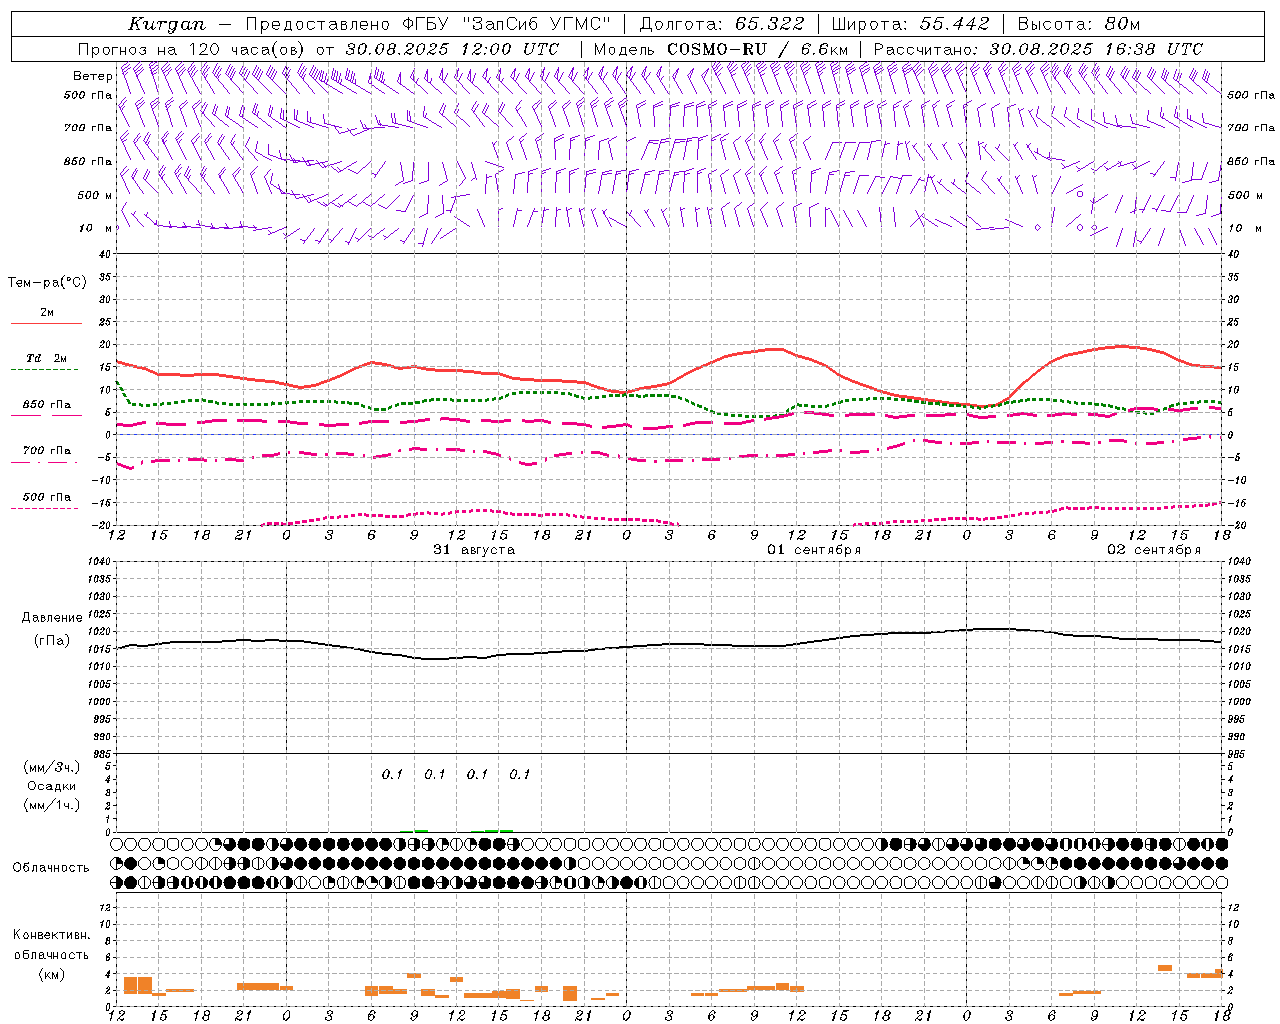
Task: Click the "(гПа)" unit label under Давление
Action: point(52,641)
